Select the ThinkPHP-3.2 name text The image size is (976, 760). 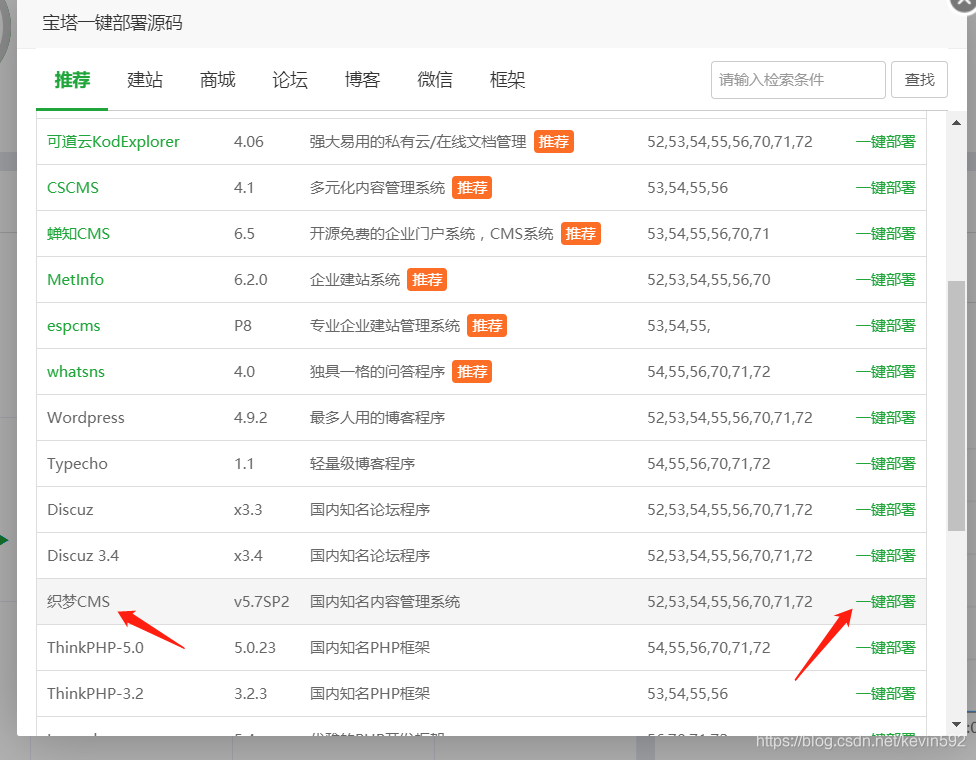point(95,694)
